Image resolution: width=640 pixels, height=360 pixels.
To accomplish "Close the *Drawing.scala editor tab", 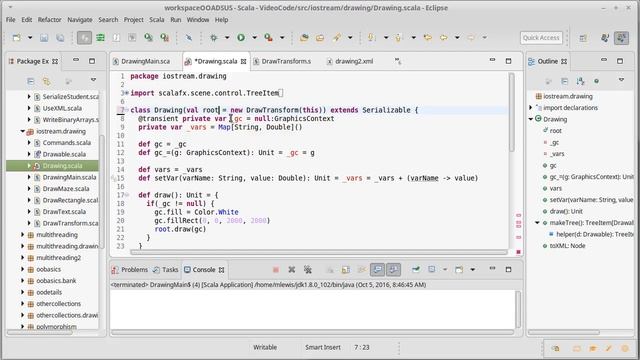I will click(244, 61).
